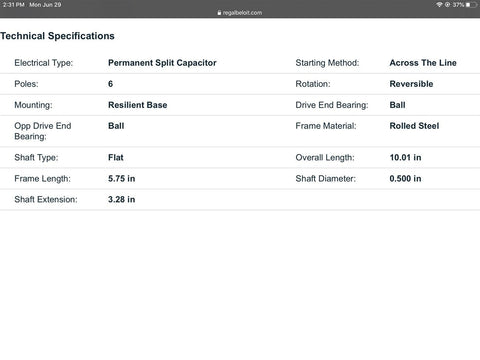
Task: Select Permanent Split Capacitor value
Action: tap(162, 63)
